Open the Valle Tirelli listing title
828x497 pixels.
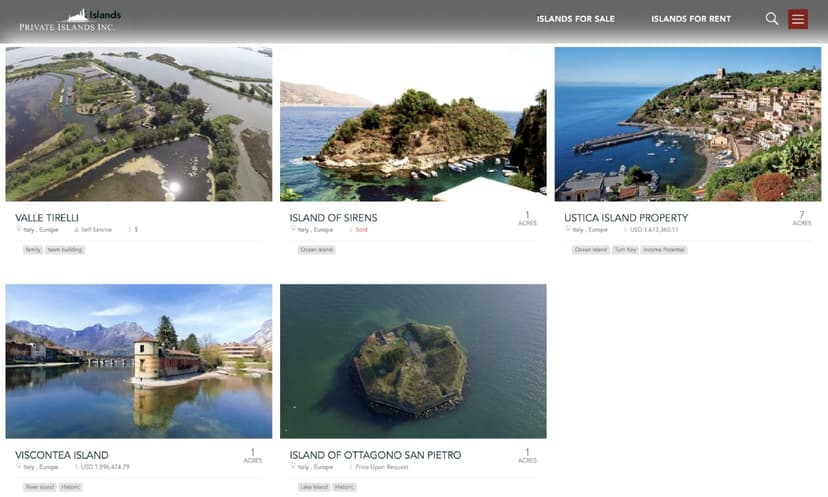(x=47, y=217)
